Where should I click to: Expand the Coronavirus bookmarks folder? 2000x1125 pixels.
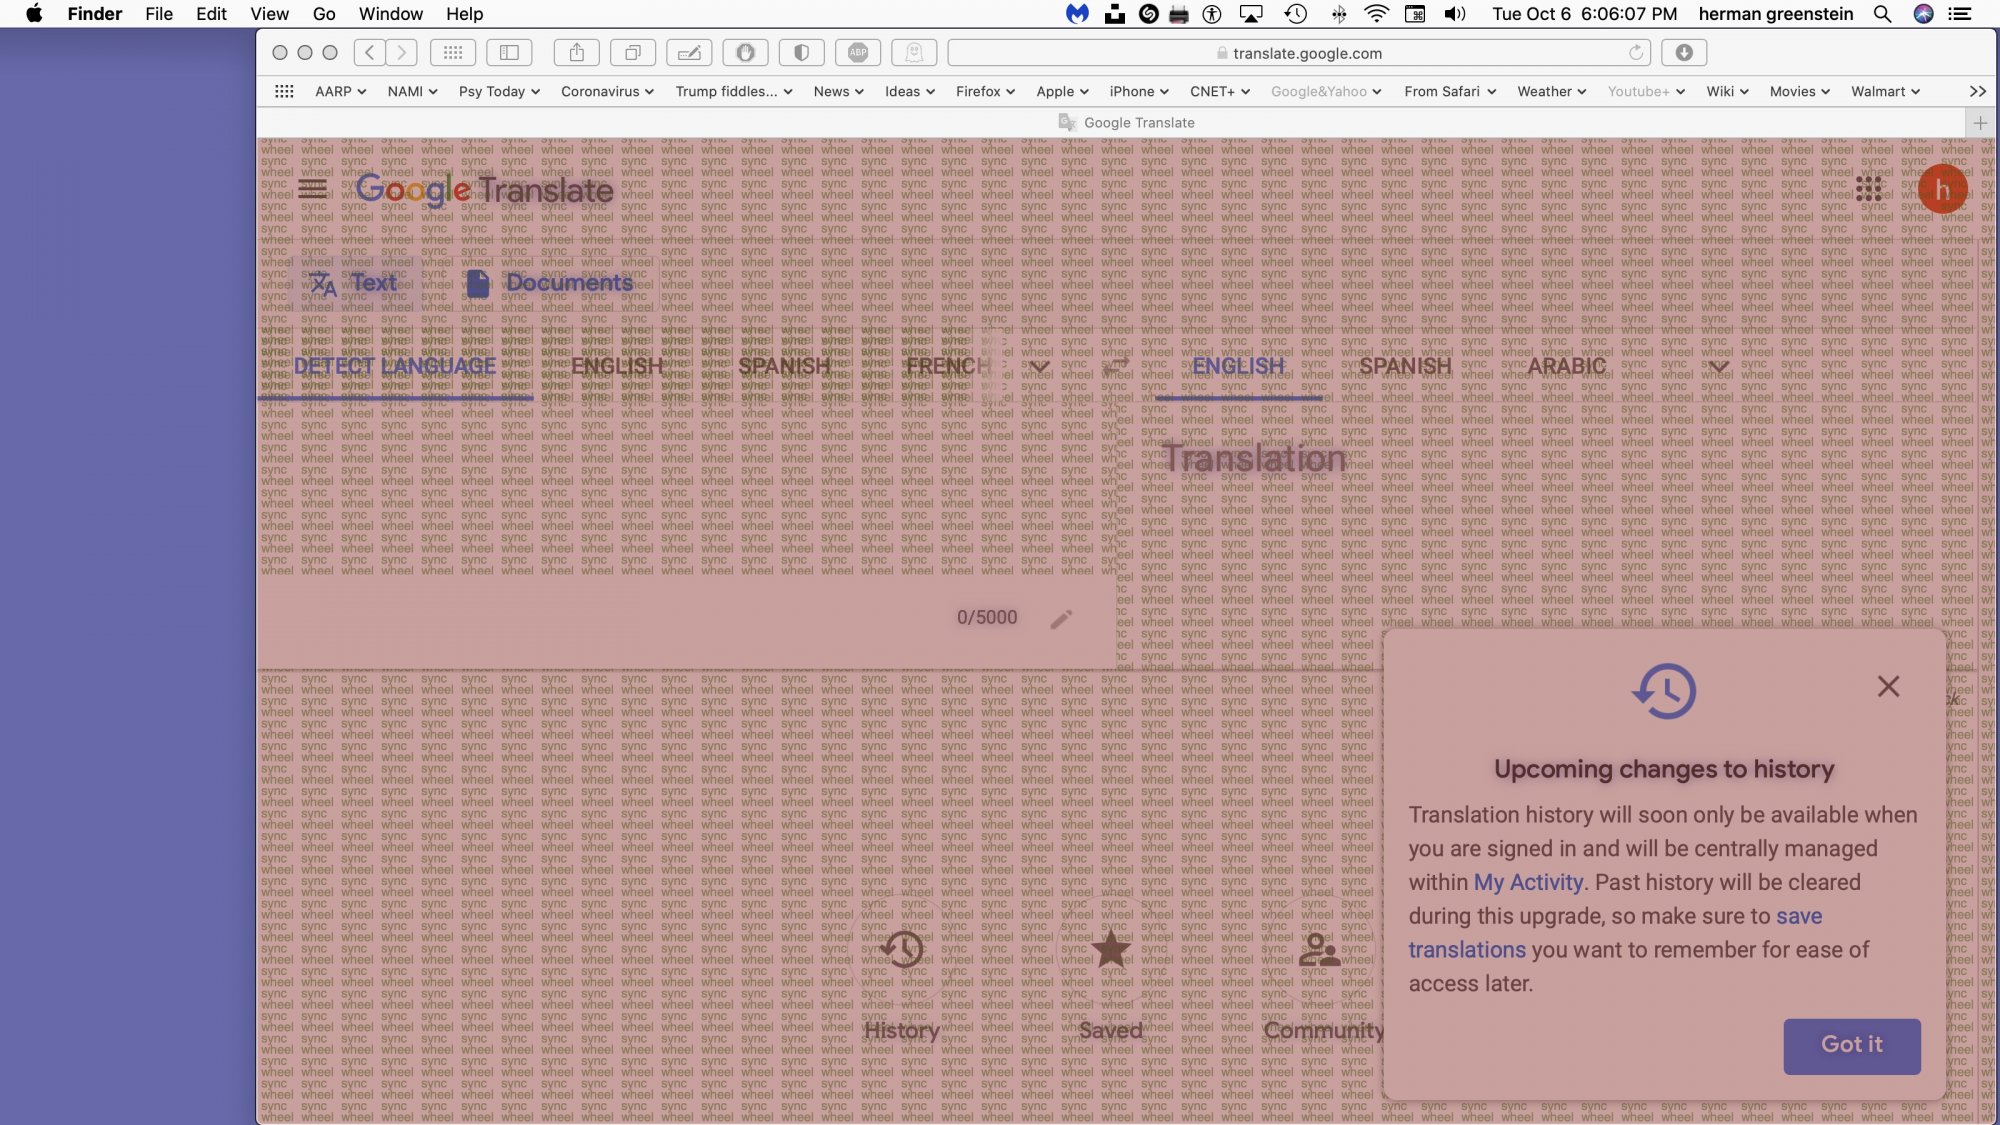point(607,91)
